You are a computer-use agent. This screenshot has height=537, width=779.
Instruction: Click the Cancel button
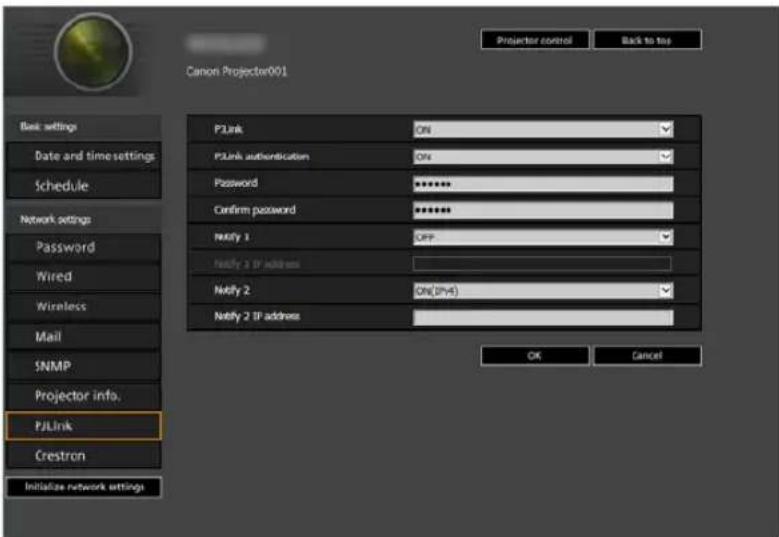(x=647, y=356)
